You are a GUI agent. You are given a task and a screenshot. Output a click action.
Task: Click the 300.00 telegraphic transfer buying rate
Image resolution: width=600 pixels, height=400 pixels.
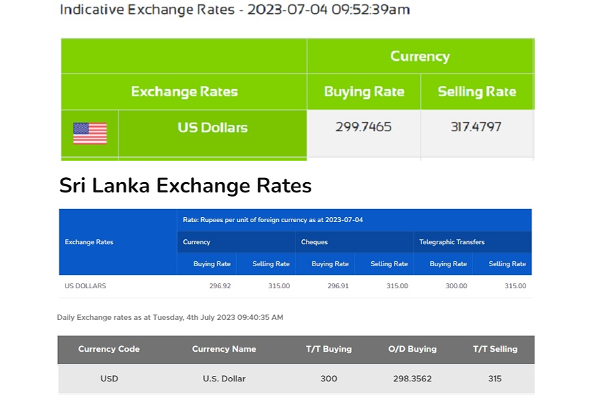coord(456,286)
